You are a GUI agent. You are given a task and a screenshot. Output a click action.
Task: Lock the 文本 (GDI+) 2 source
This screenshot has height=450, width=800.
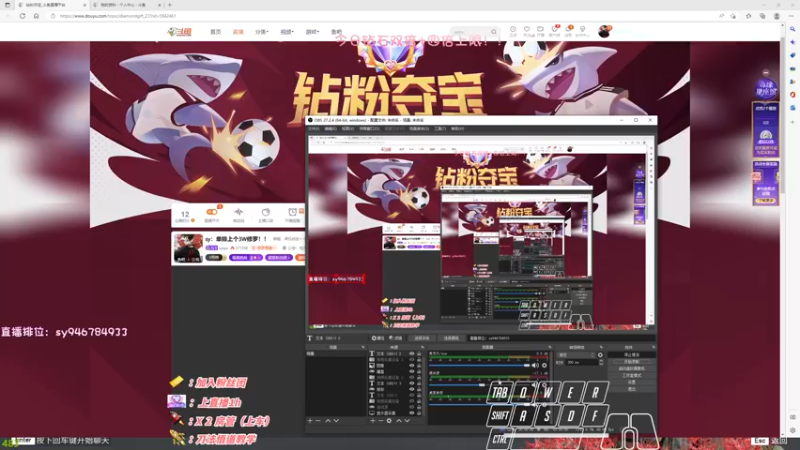click(419, 353)
